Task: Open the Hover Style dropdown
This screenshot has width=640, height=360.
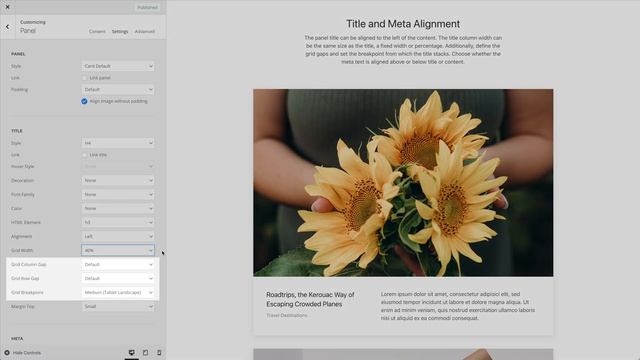Action: [118, 167]
